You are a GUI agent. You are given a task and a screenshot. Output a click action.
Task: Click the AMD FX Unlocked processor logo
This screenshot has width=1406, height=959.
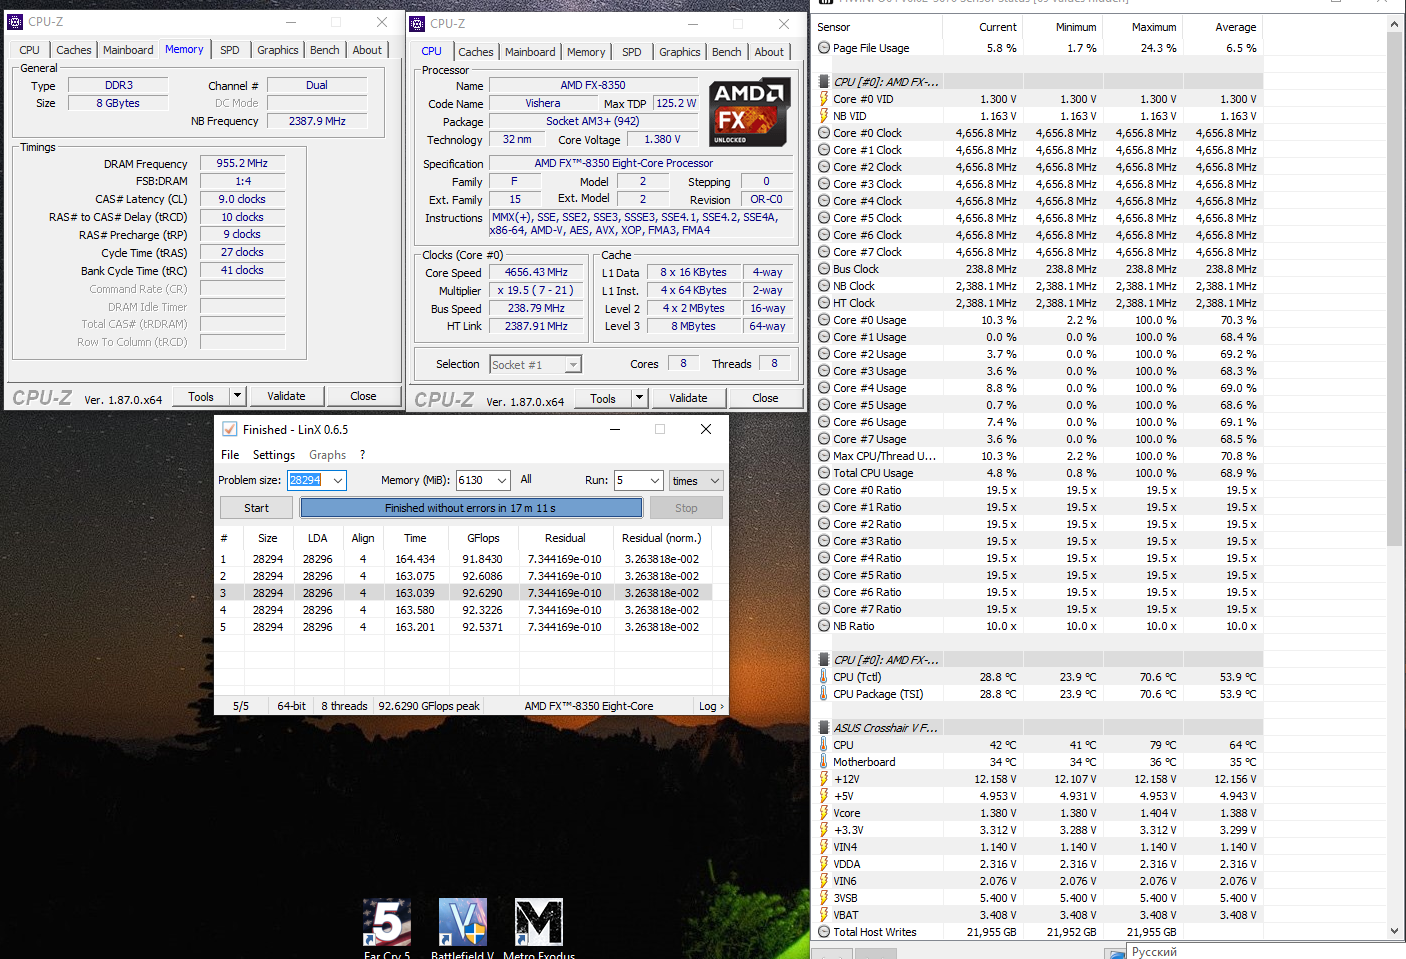pyautogui.click(x=750, y=113)
